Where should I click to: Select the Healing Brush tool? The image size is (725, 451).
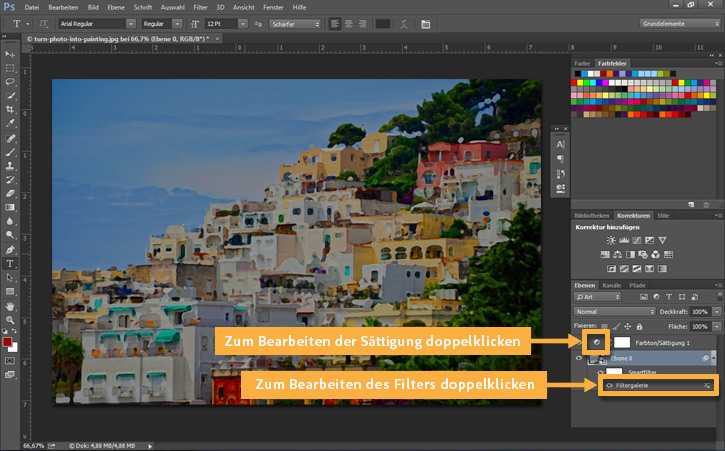10,138
